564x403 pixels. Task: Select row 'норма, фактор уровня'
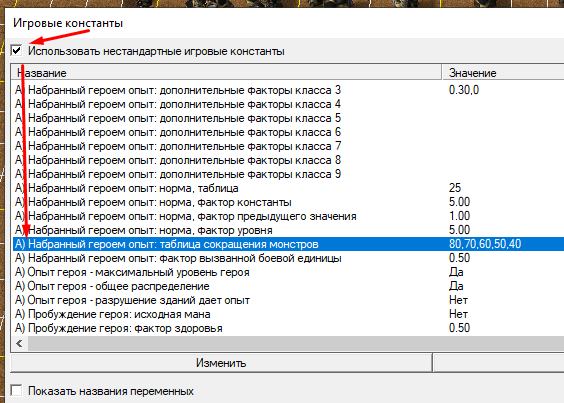pos(288,230)
